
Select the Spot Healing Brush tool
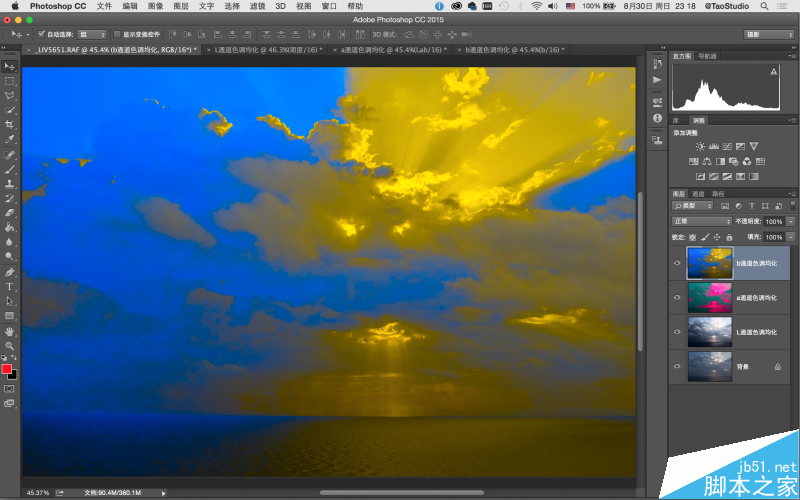pyautogui.click(x=9, y=155)
